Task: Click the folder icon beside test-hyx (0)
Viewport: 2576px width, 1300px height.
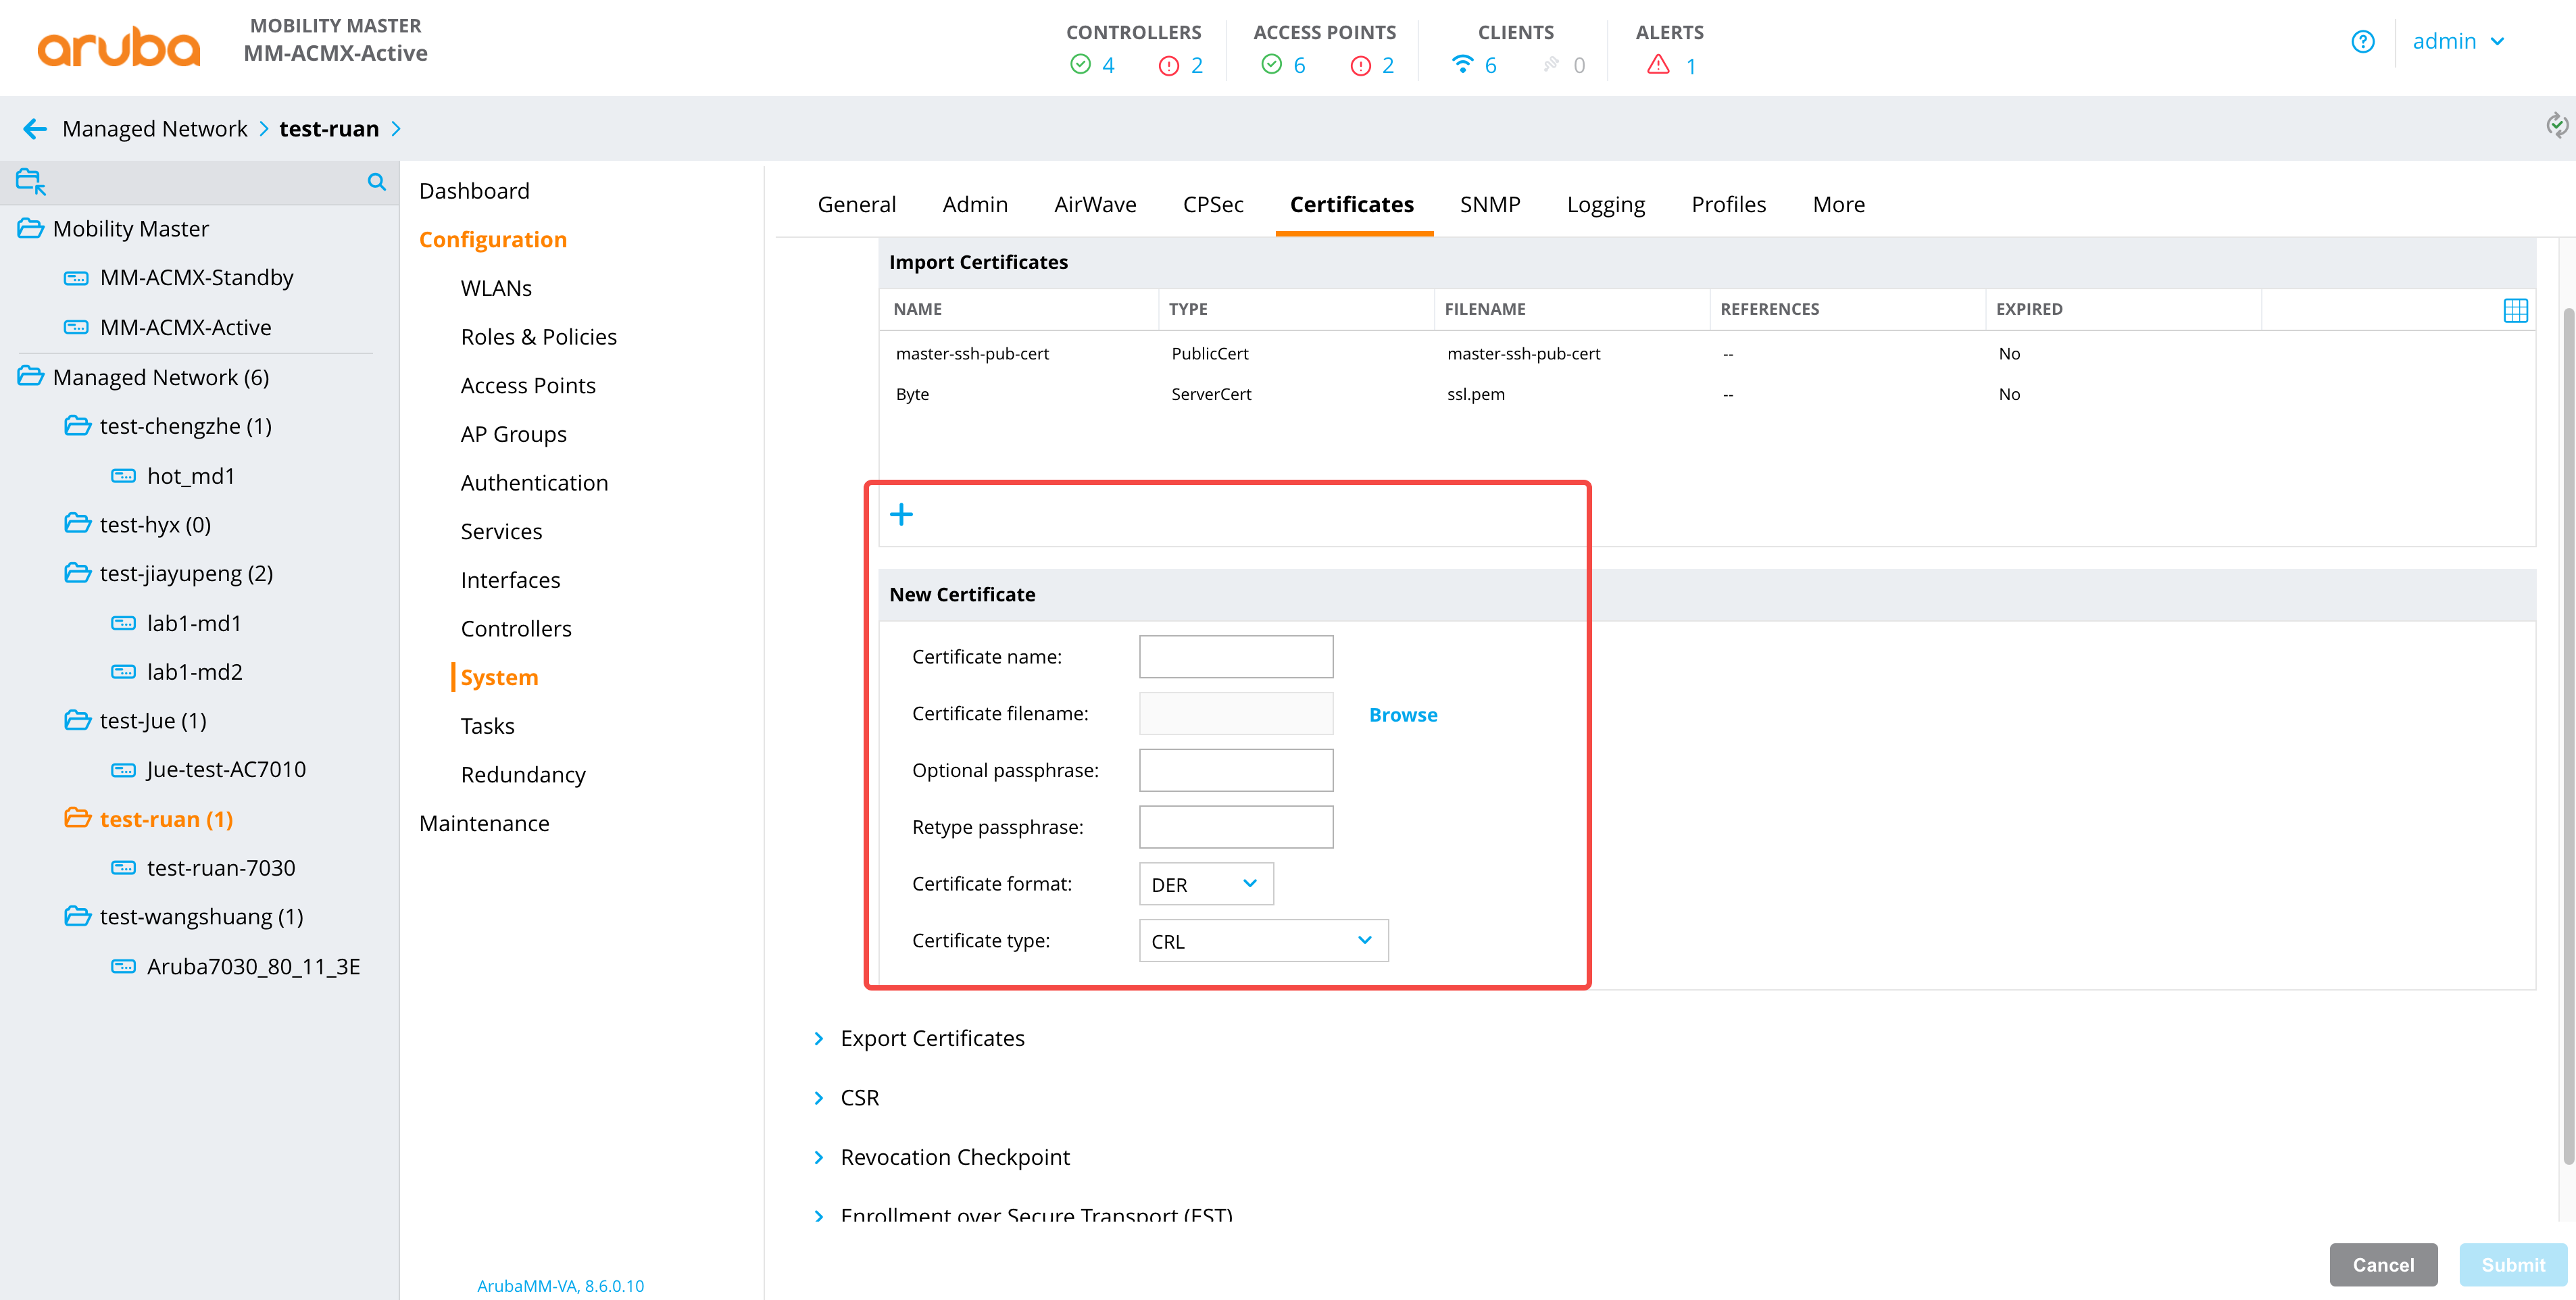Action: tap(78, 524)
